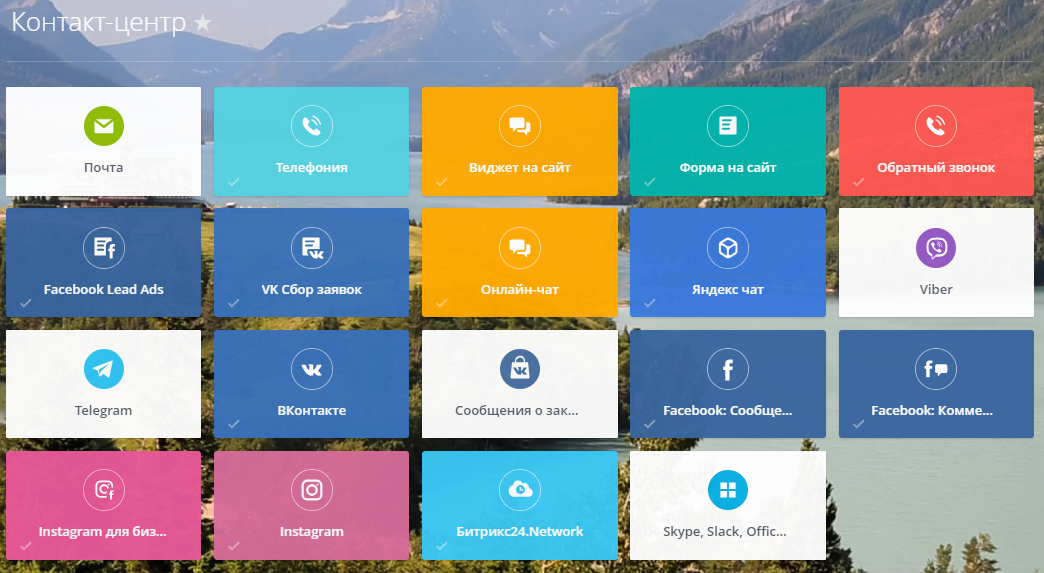This screenshot has width=1044, height=573.
Task: Open the Instagram для бизнеса icon
Action: [x=104, y=490]
